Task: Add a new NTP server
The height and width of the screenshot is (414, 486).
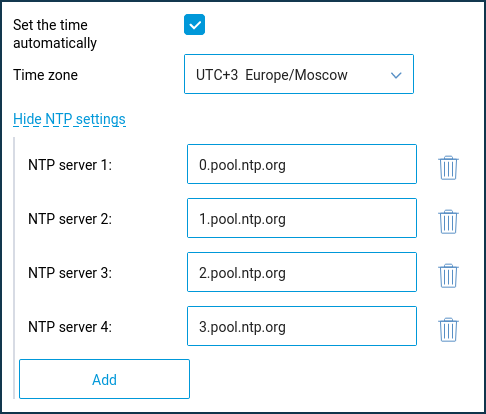Action: pyautogui.click(x=104, y=379)
